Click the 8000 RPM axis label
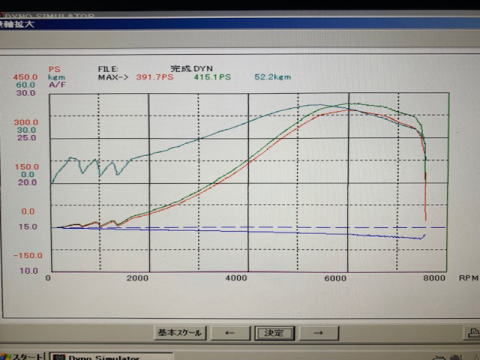 click(434, 278)
